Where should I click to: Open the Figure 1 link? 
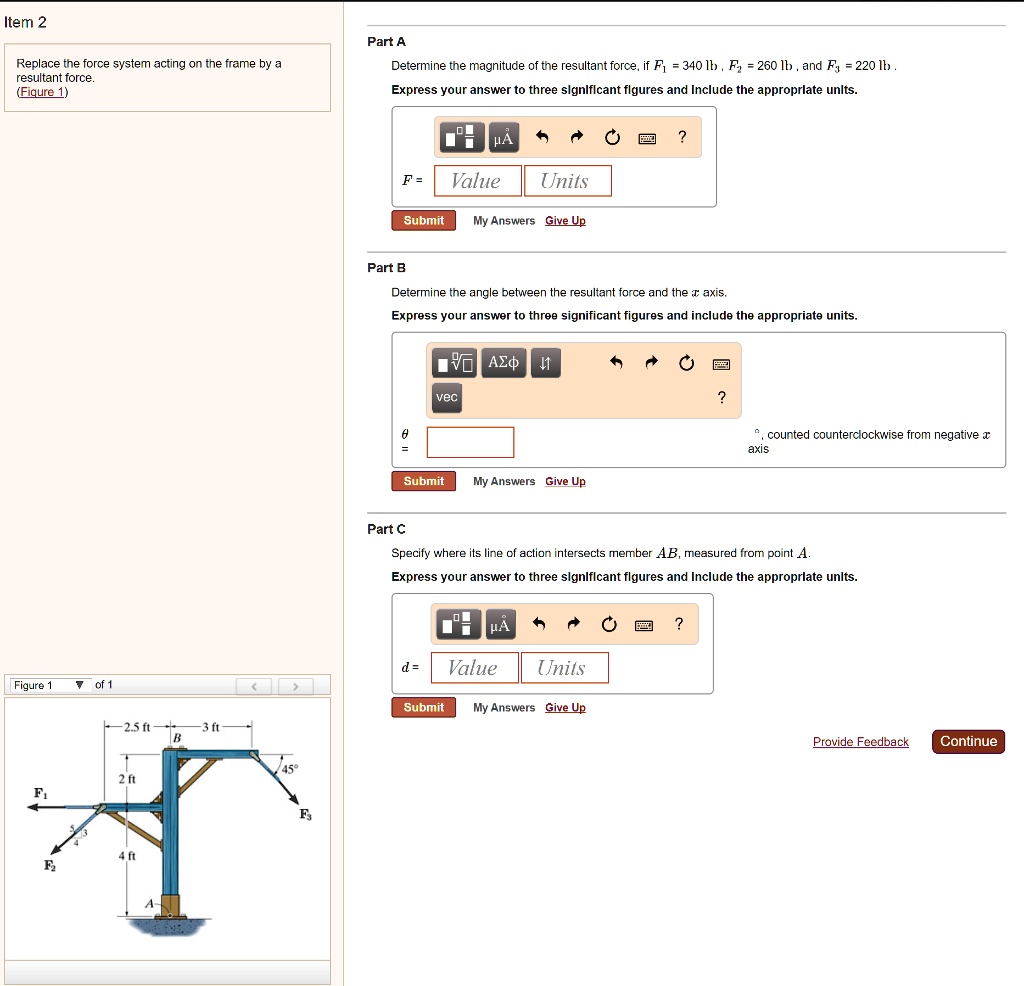(42, 92)
